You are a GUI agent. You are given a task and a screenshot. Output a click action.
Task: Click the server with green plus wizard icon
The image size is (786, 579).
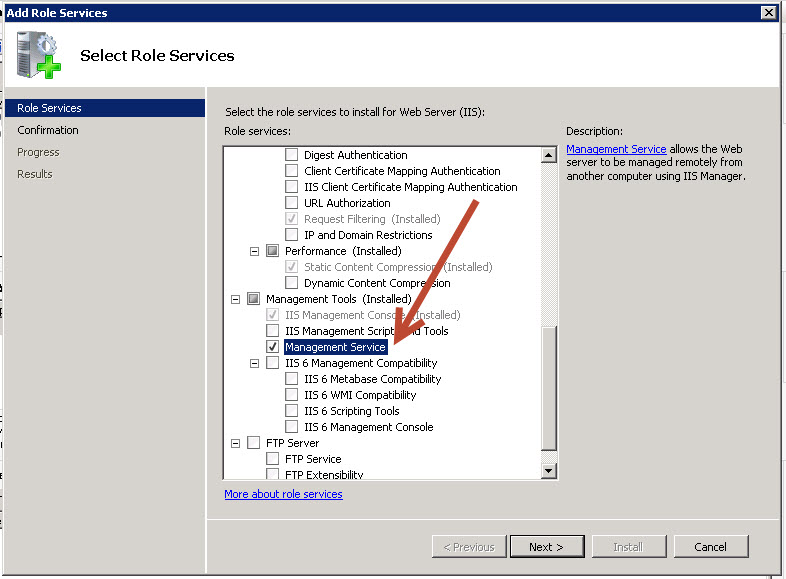[39, 55]
